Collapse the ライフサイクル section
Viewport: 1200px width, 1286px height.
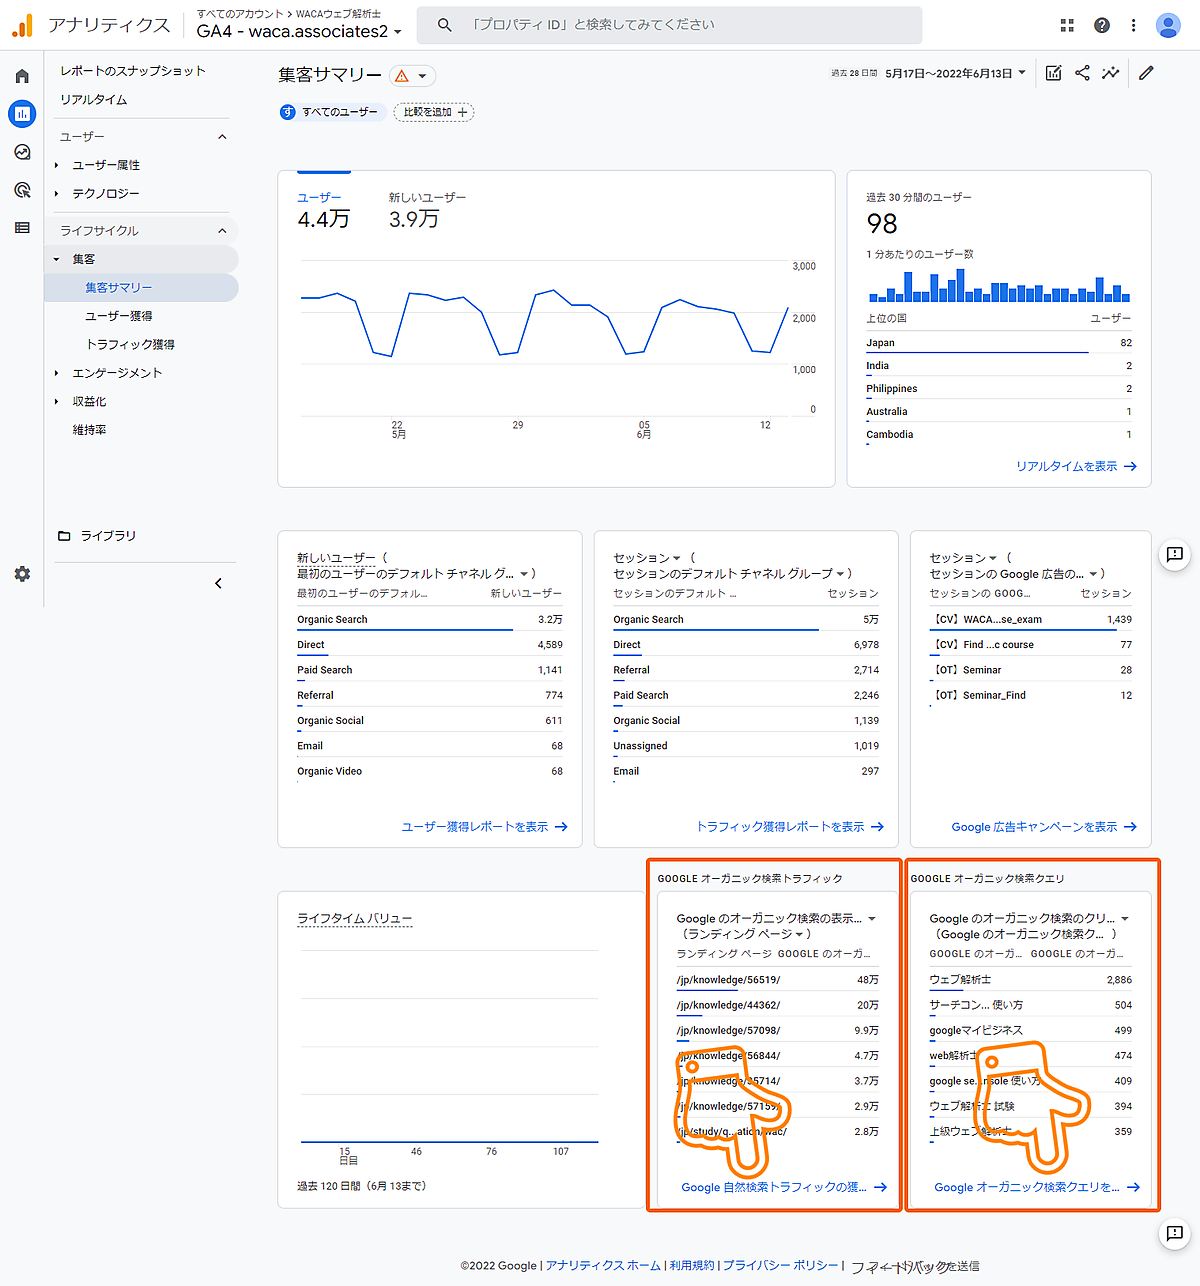point(222,231)
